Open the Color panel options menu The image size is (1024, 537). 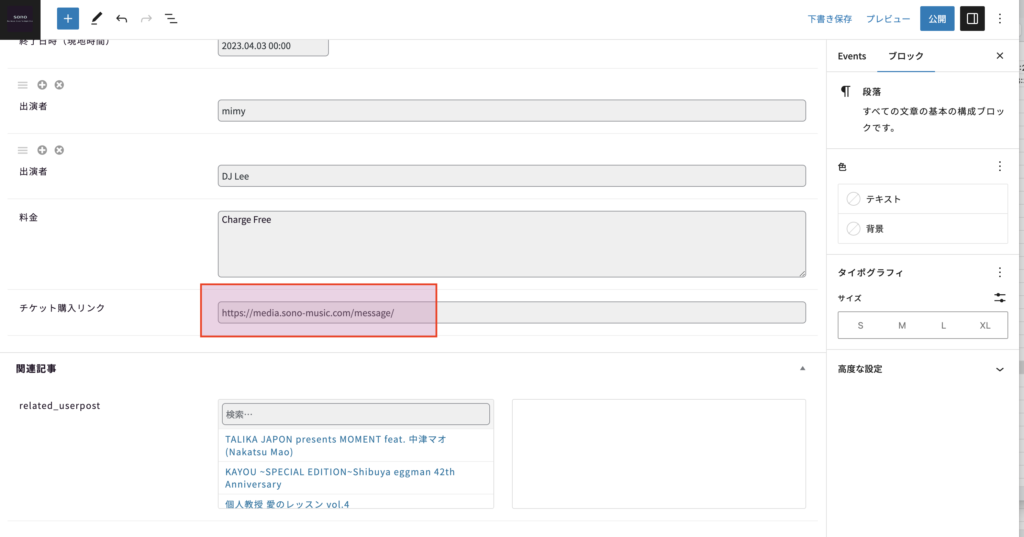point(999,166)
